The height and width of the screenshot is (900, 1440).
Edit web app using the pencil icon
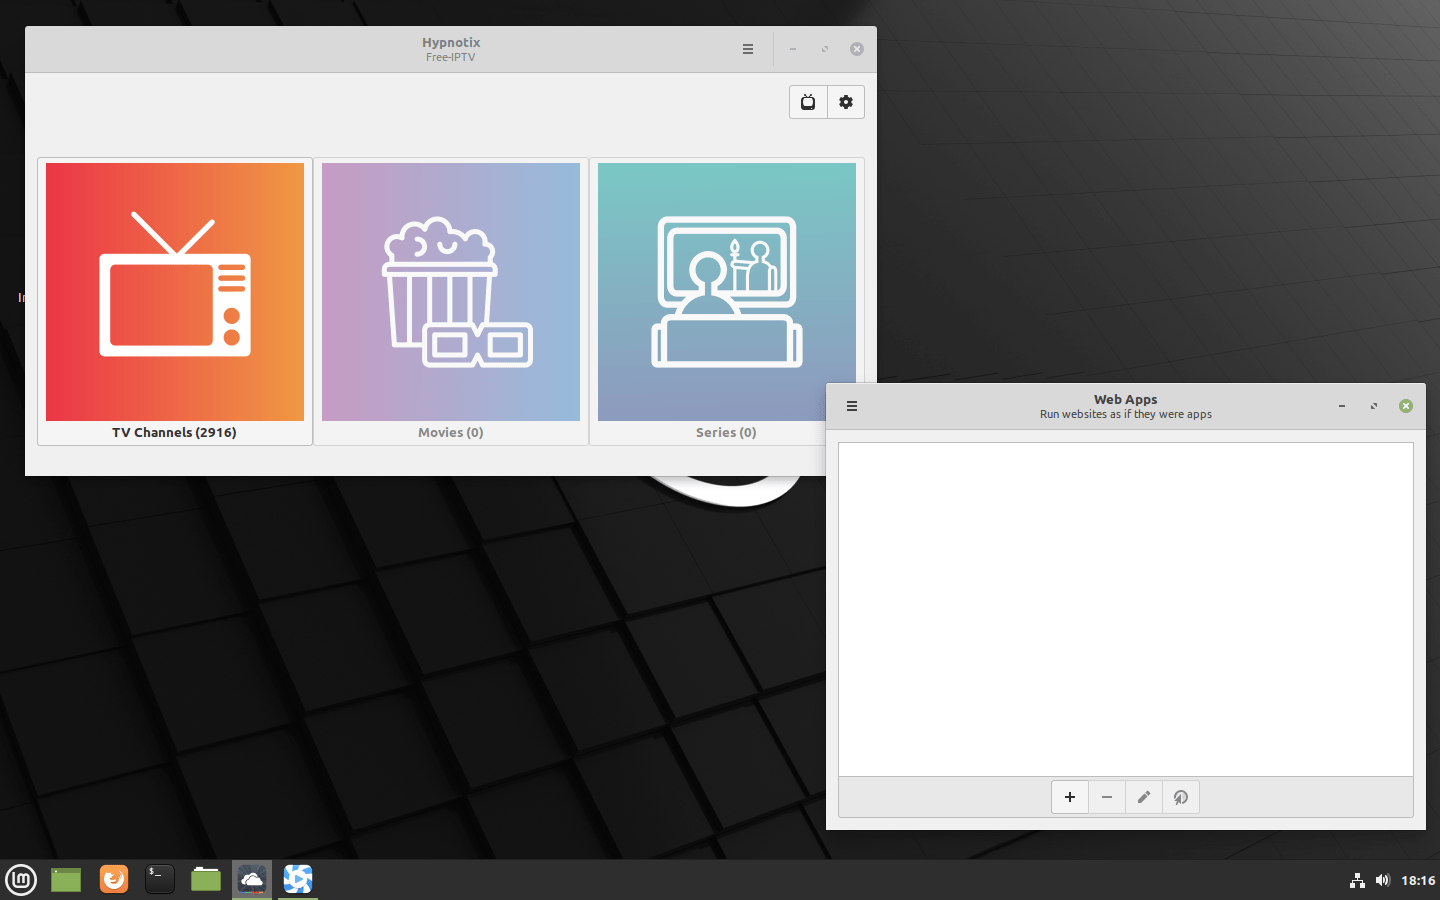coord(1144,797)
